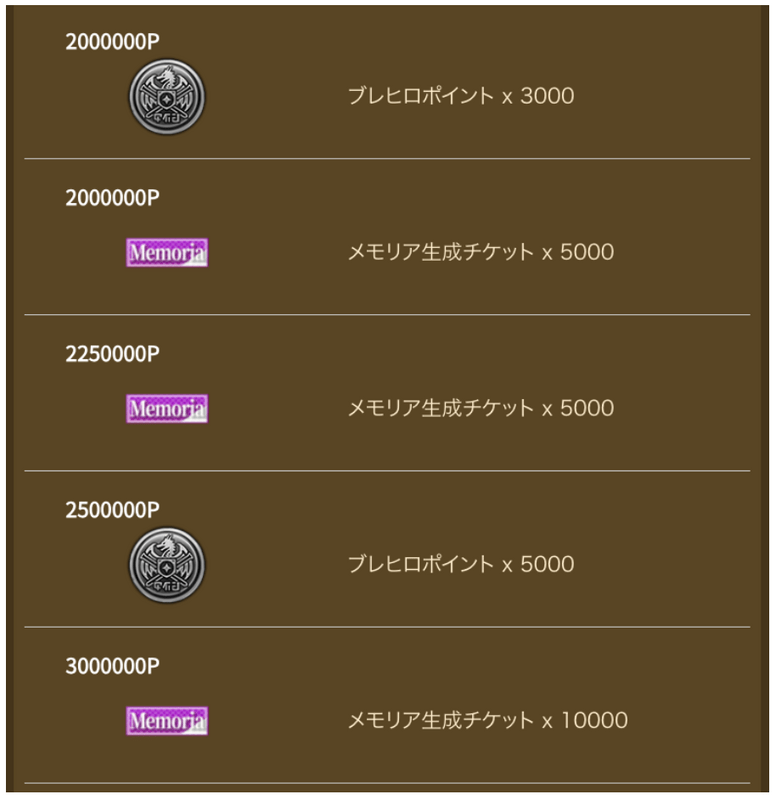Image resolution: width=776 pixels, height=800 pixels.
Task: Click the 2000000P label above the silver medal
Action: [x=112, y=42]
